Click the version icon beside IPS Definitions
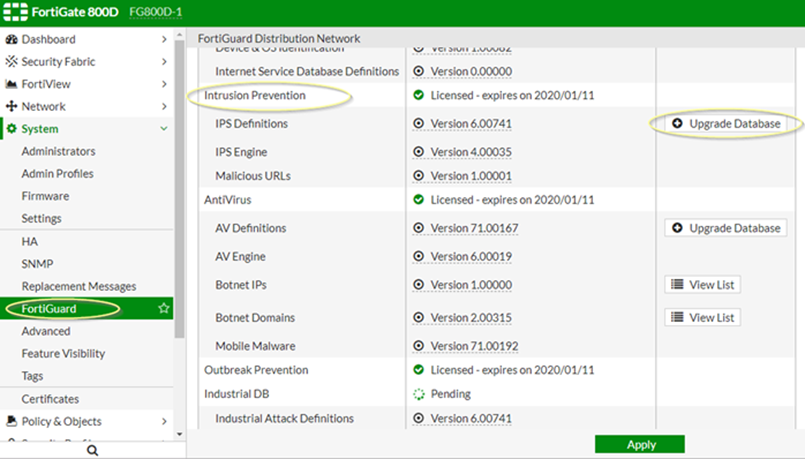The width and height of the screenshot is (805, 459). pyautogui.click(x=419, y=123)
